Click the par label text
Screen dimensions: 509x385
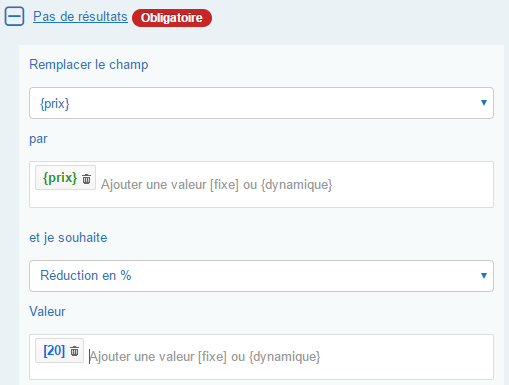[x=38, y=139]
